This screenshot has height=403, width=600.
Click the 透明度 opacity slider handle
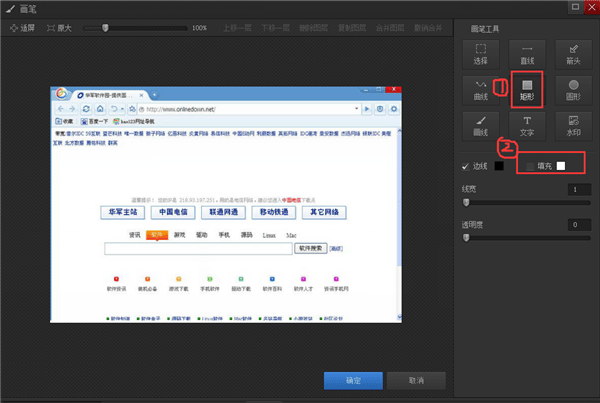465,238
